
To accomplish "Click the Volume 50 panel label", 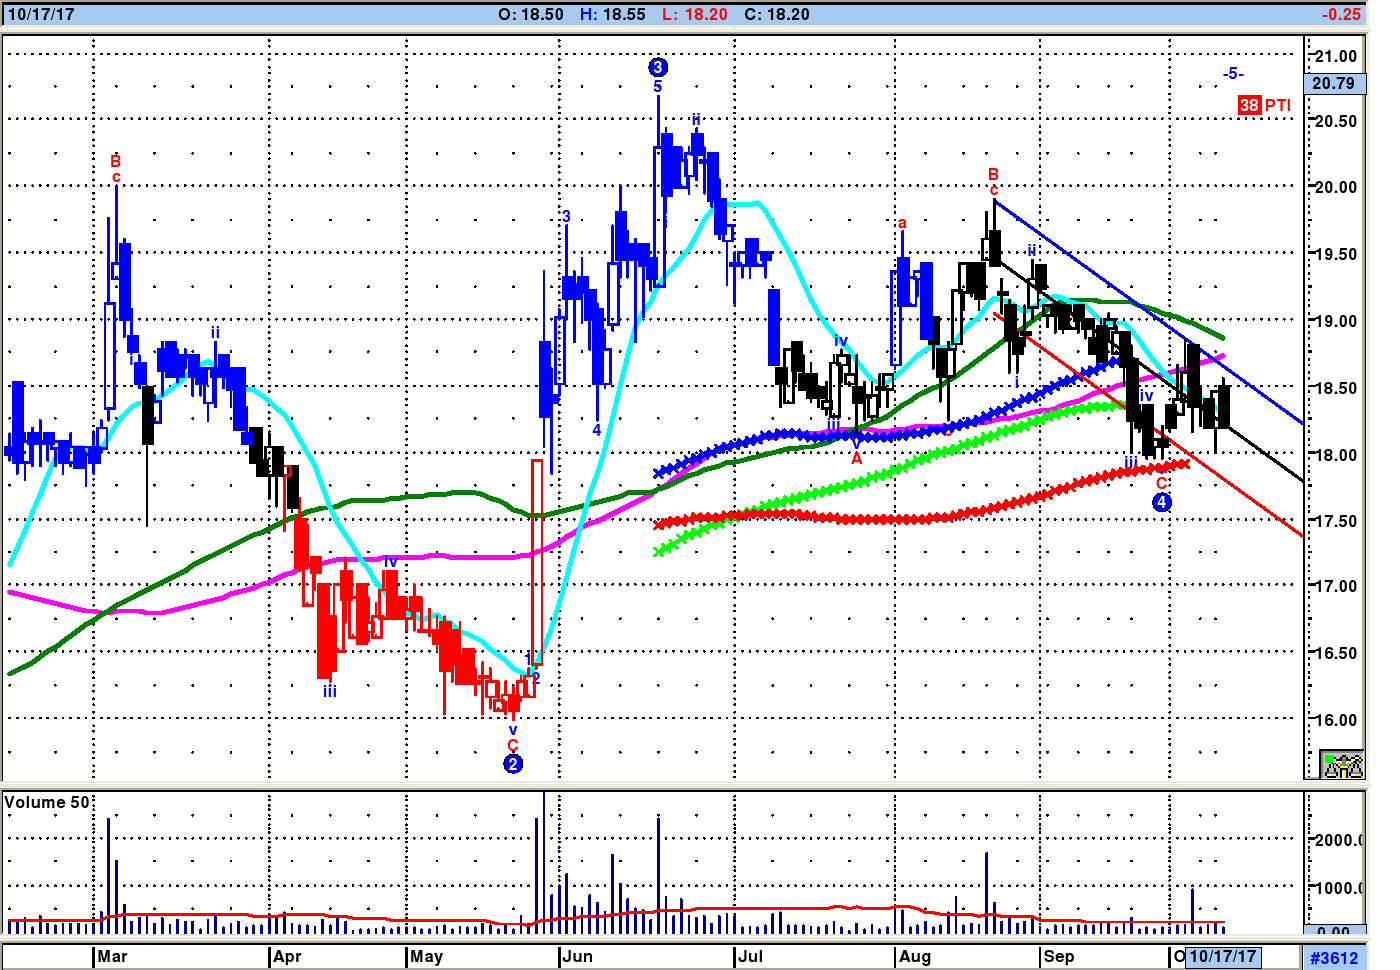I will [47, 802].
